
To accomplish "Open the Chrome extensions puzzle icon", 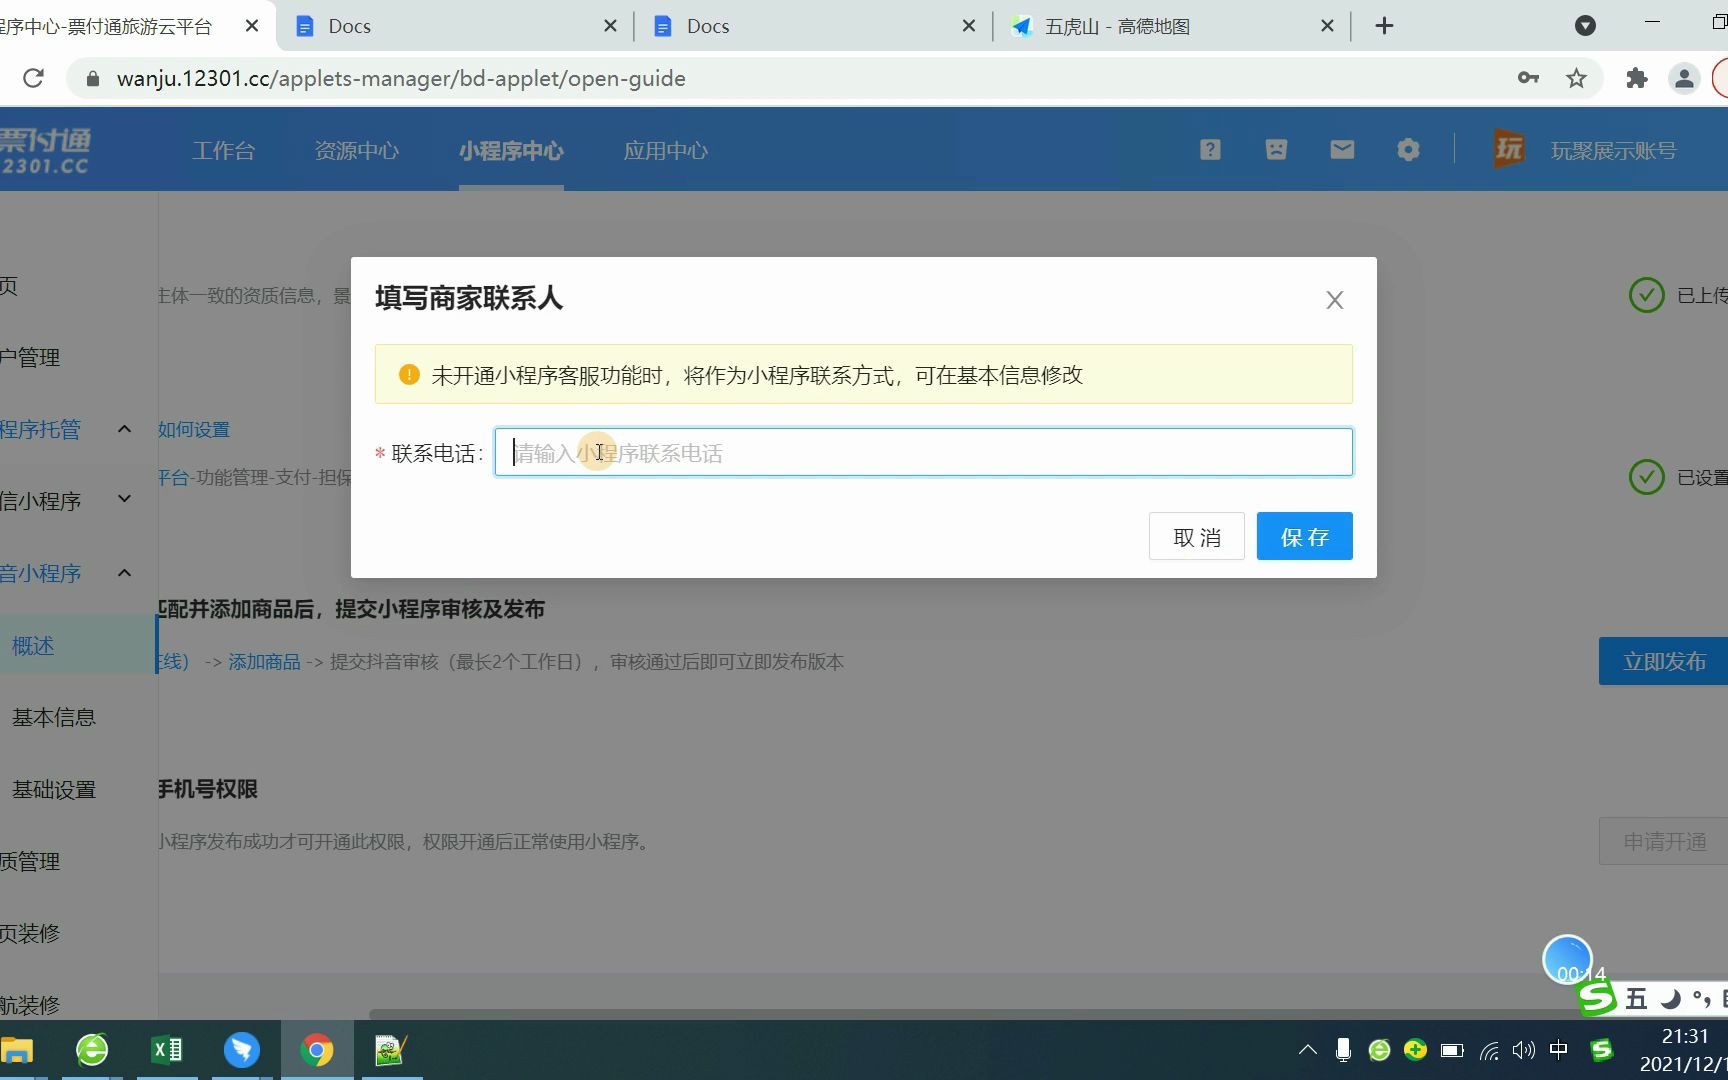I will [x=1636, y=78].
